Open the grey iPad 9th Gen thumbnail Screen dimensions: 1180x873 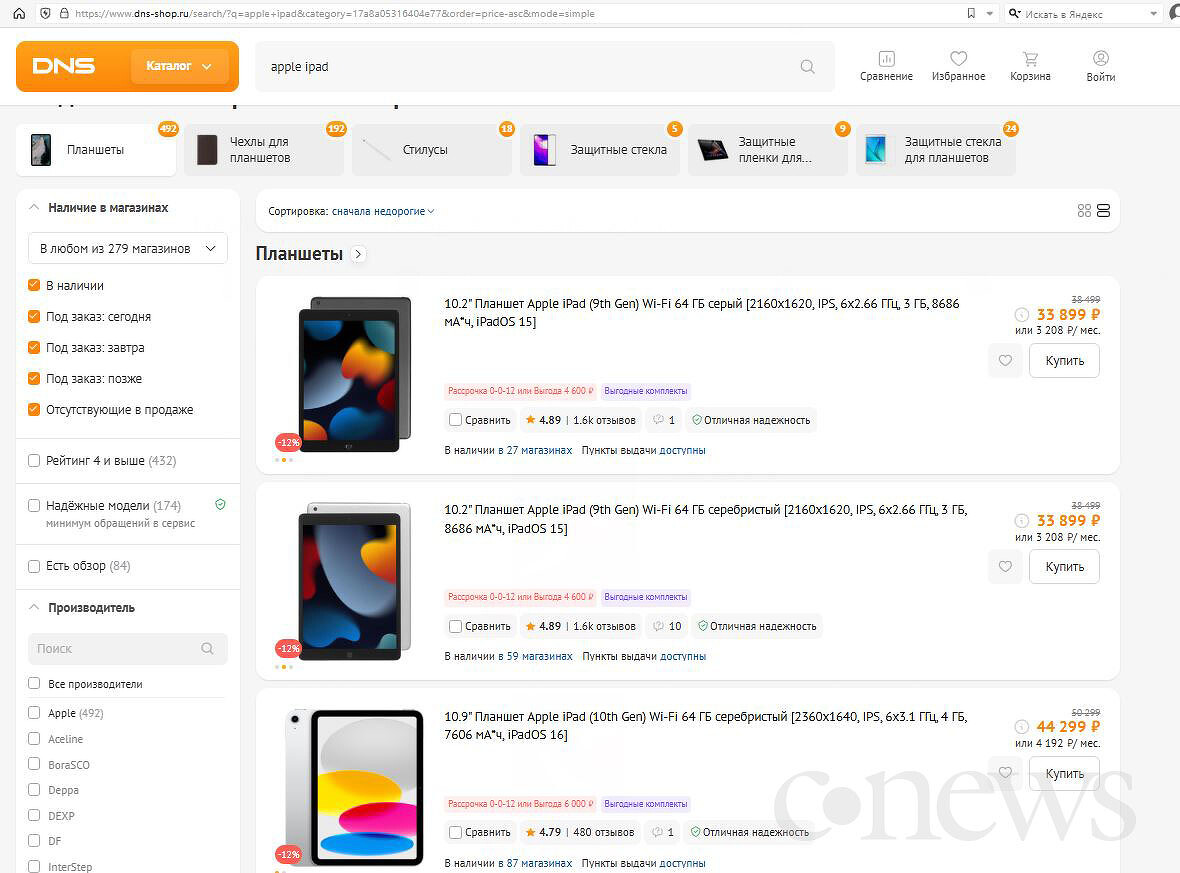(355, 374)
